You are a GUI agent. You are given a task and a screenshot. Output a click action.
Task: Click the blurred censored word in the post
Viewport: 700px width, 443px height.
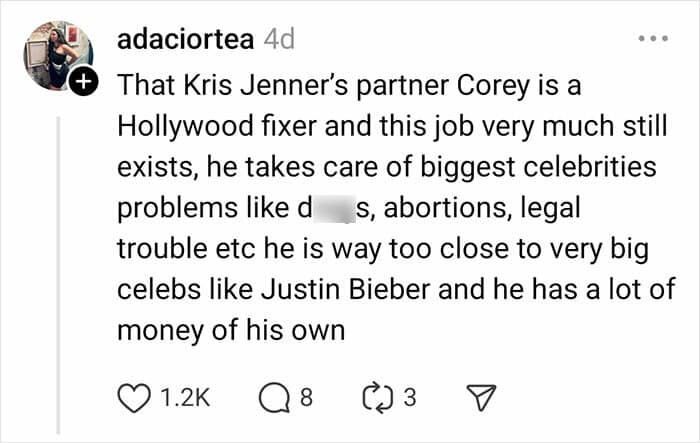tap(334, 208)
